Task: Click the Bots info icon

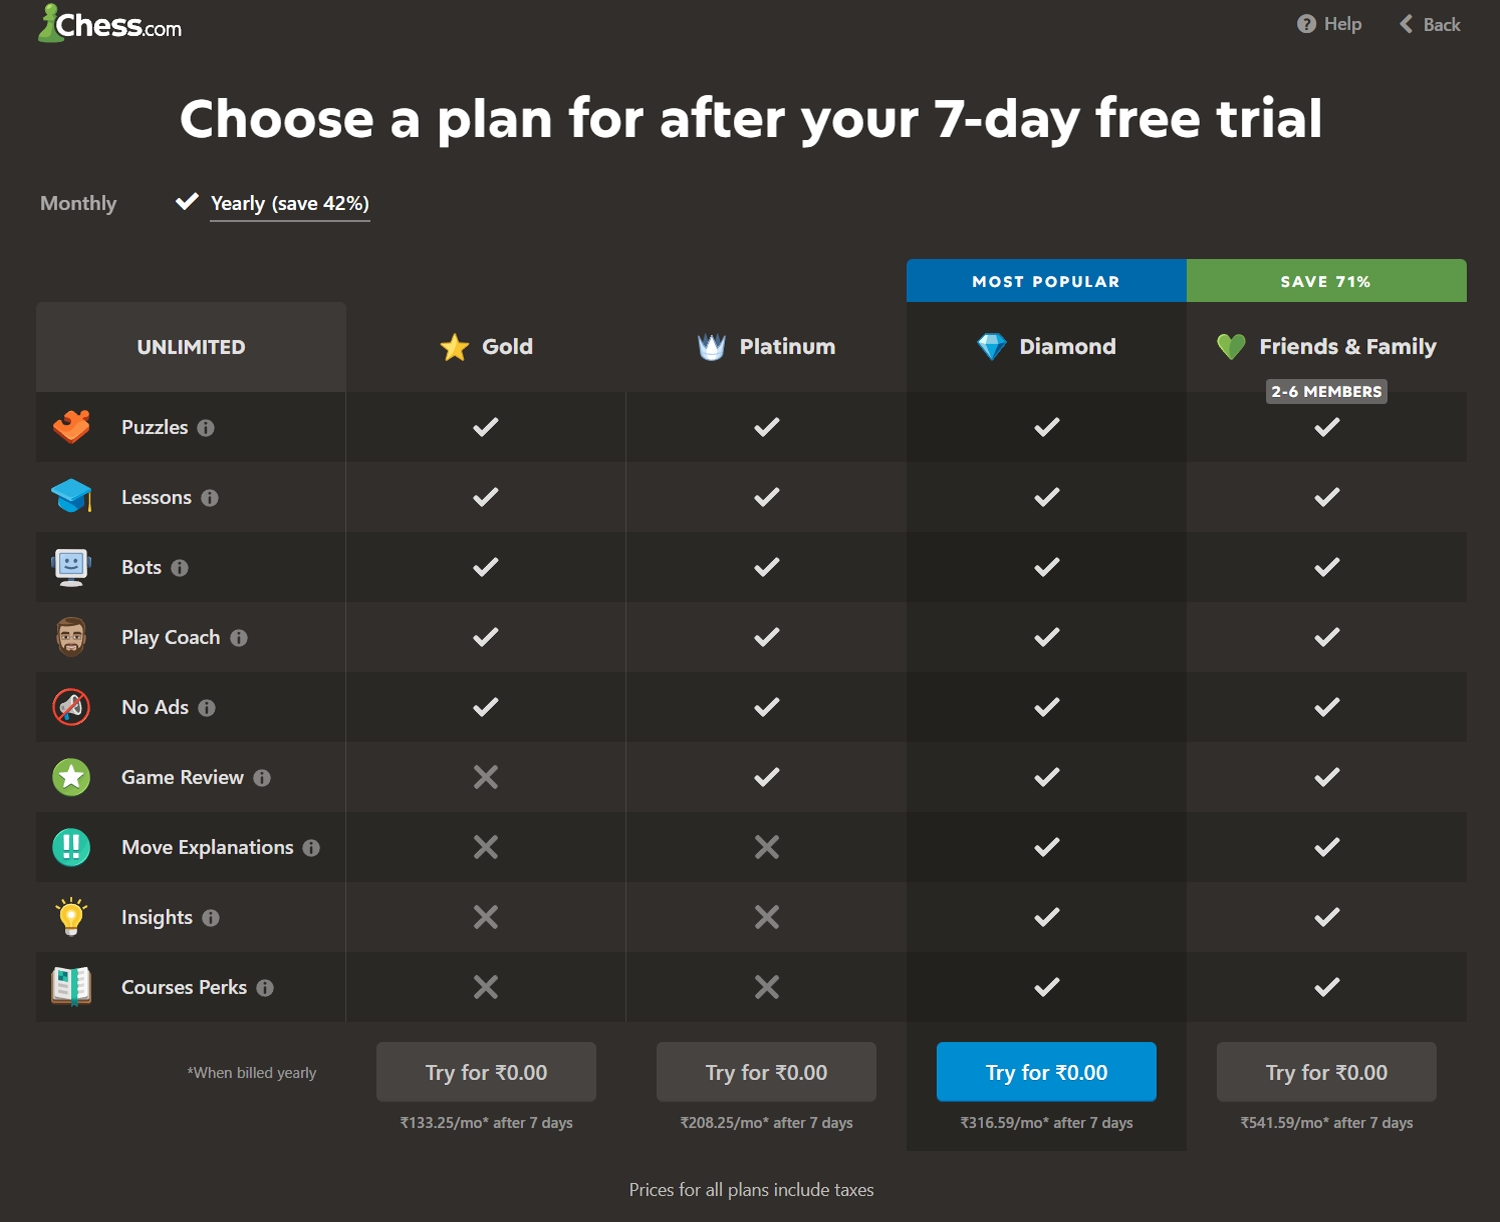Action: (180, 568)
